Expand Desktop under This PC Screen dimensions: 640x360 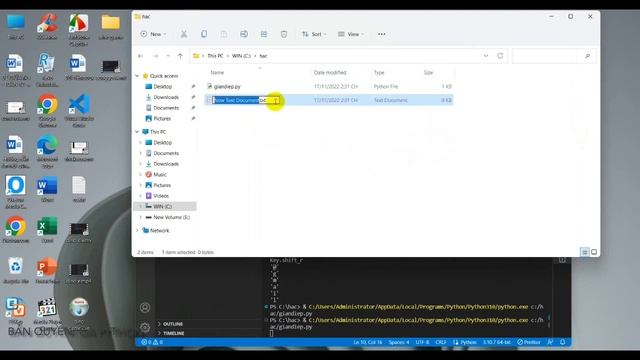pyautogui.click(x=141, y=142)
